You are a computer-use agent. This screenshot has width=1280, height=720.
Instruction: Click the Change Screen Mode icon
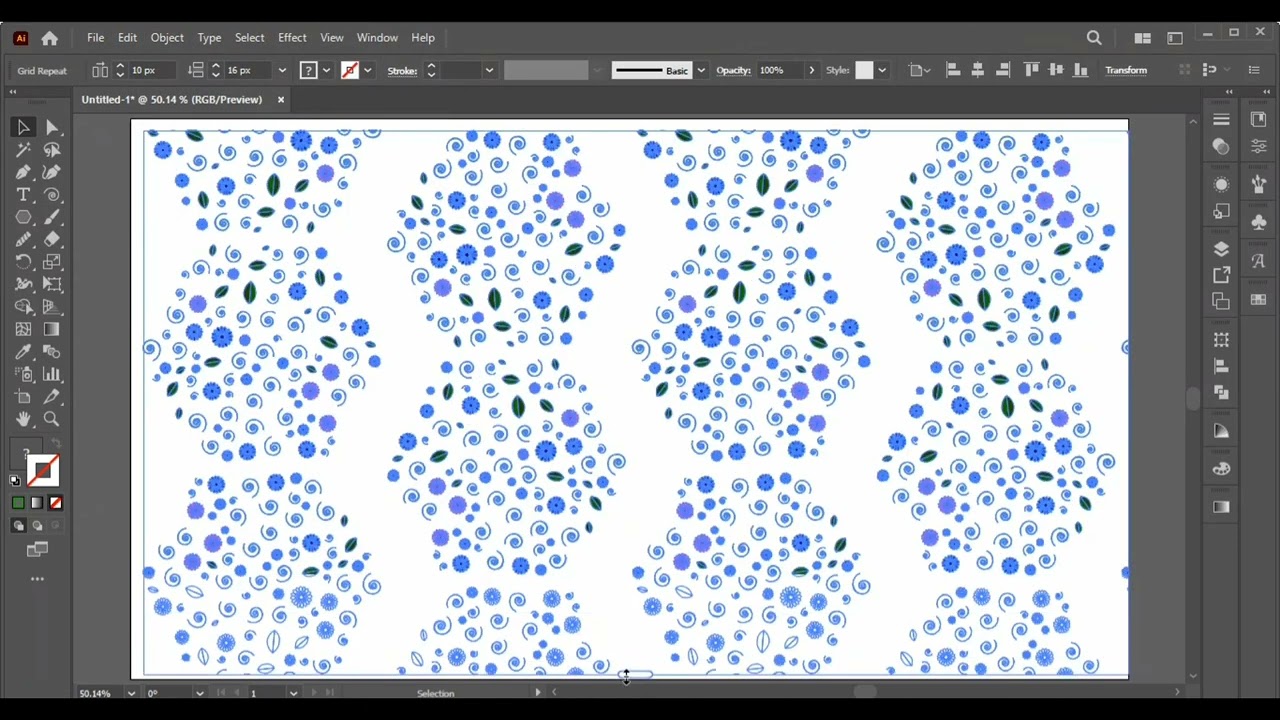click(37, 549)
